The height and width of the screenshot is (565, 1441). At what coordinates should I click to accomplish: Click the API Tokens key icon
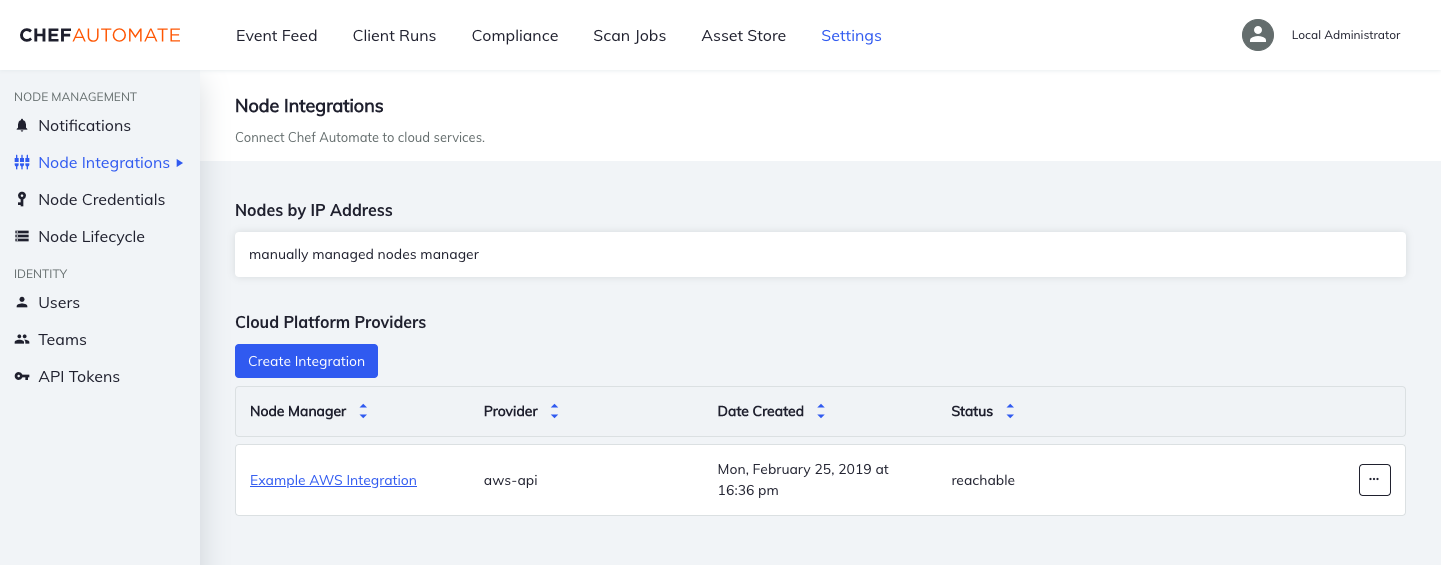click(x=22, y=377)
